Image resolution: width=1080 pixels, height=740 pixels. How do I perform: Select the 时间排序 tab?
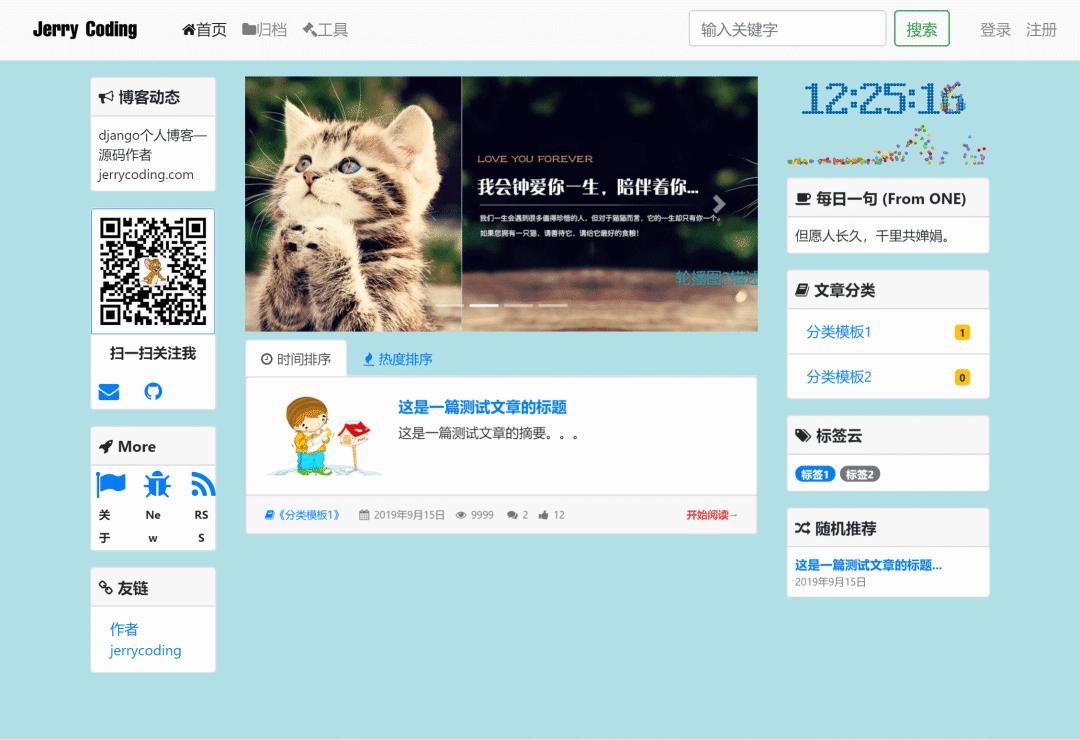pyautogui.click(x=298, y=357)
